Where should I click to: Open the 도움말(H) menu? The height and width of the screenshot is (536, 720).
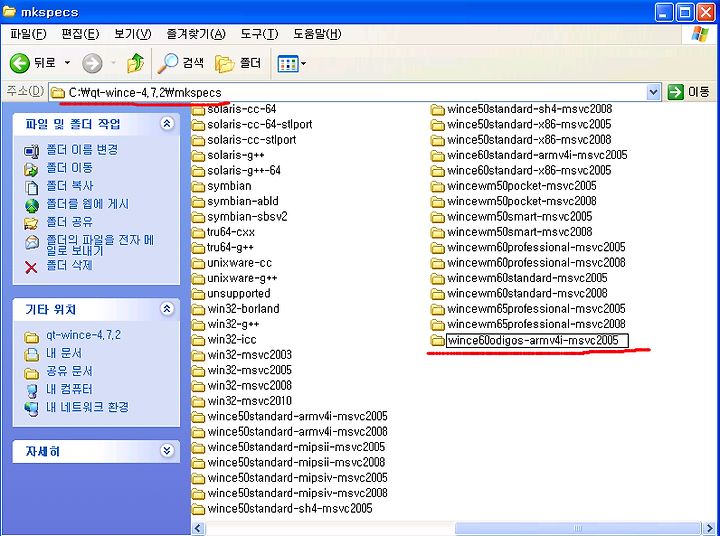point(317,34)
